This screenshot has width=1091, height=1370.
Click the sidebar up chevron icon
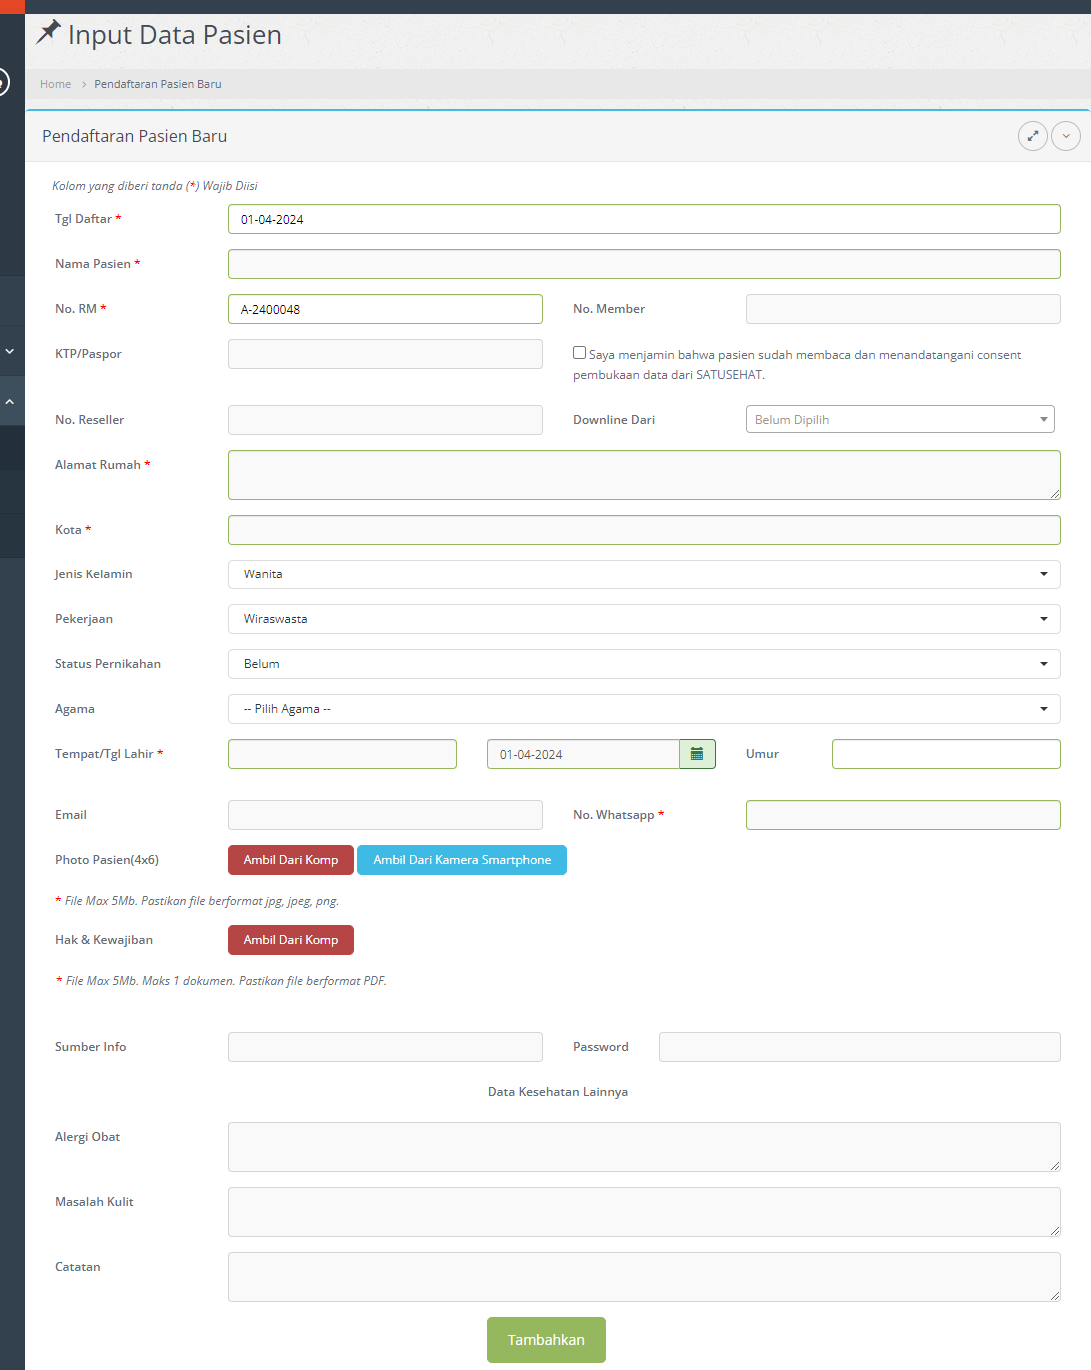(x=10, y=401)
